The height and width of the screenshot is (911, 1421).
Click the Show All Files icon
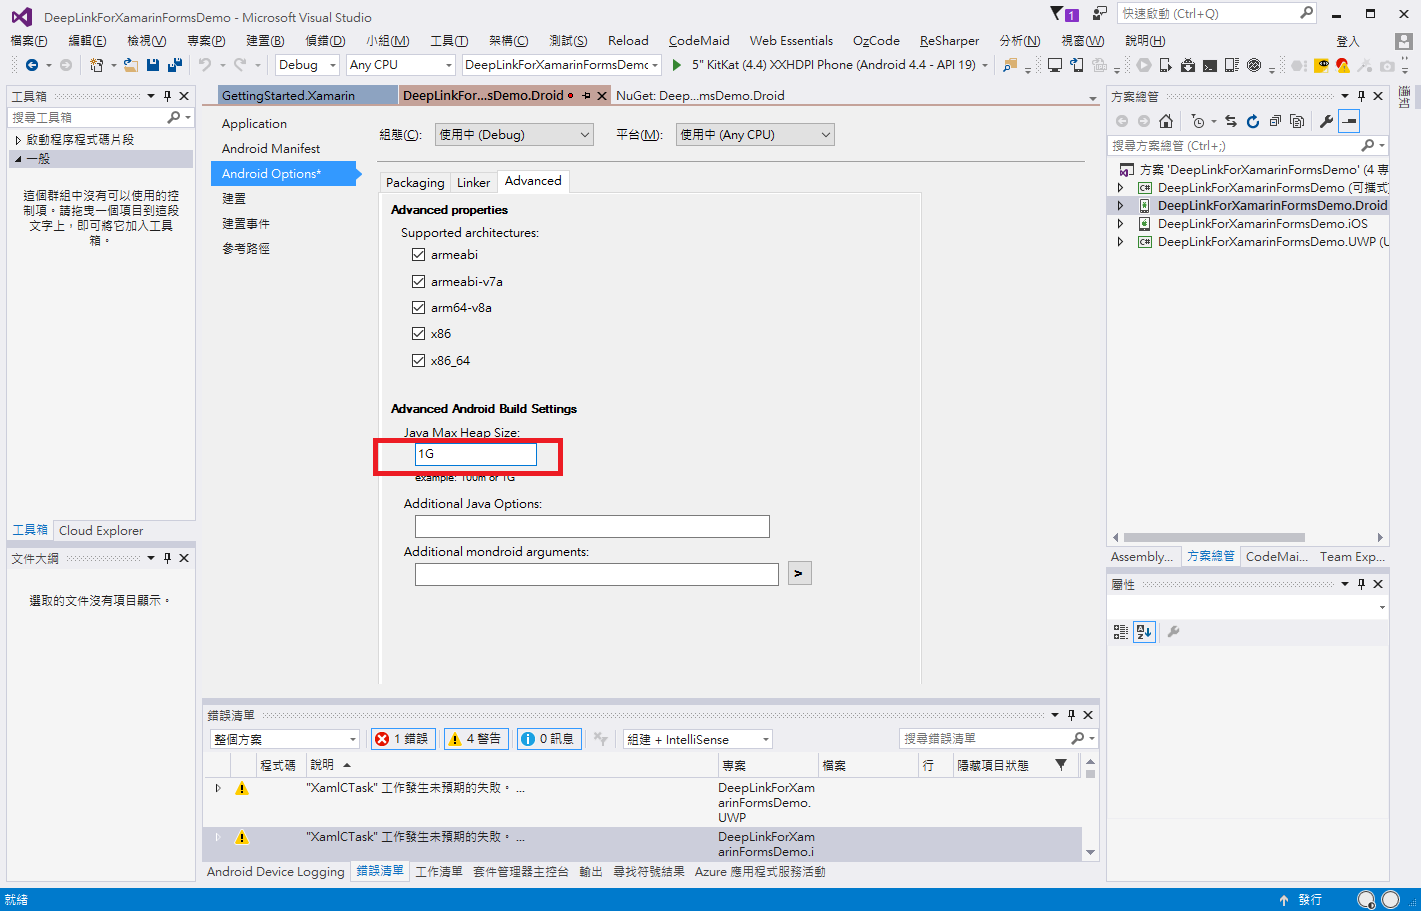point(1297,121)
